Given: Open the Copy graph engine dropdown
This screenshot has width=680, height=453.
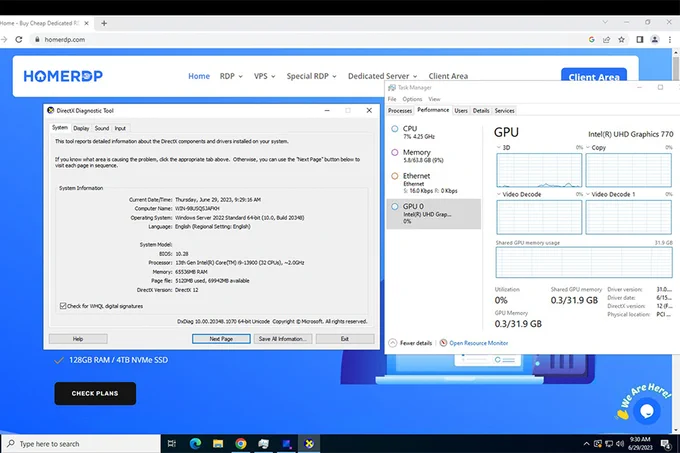Looking at the screenshot, I should point(588,147).
